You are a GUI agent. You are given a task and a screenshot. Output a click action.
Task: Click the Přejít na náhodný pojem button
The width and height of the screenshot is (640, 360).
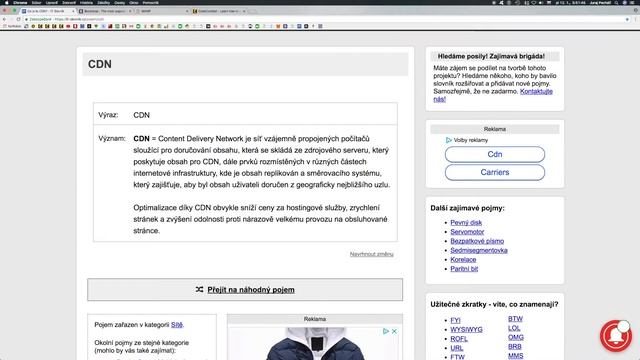[x=245, y=289]
